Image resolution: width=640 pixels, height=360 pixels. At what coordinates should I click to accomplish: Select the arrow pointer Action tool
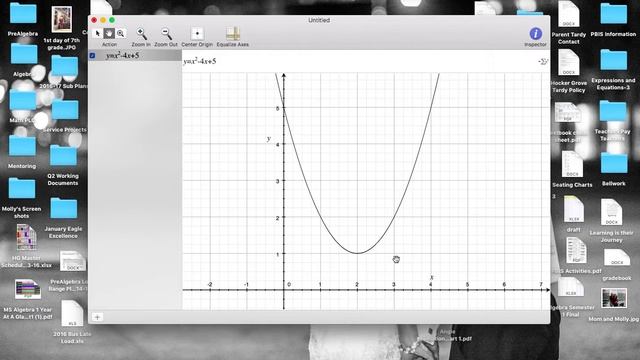(98, 33)
